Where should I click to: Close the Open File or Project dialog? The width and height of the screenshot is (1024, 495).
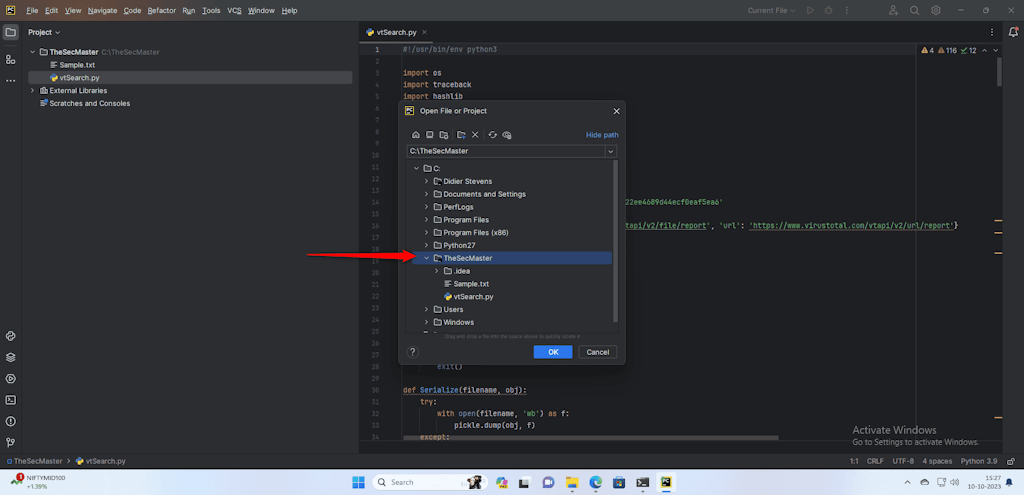click(616, 111)
